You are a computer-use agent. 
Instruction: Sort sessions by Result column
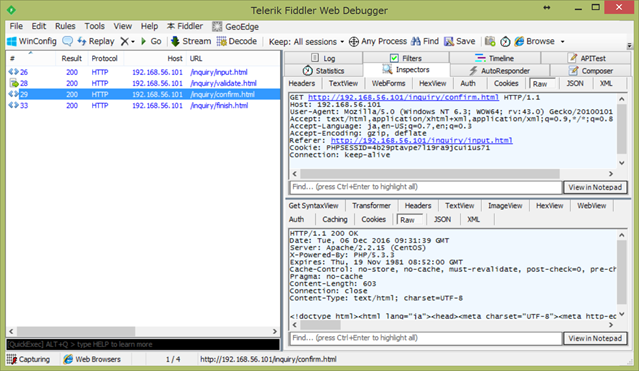pos(71,58)
